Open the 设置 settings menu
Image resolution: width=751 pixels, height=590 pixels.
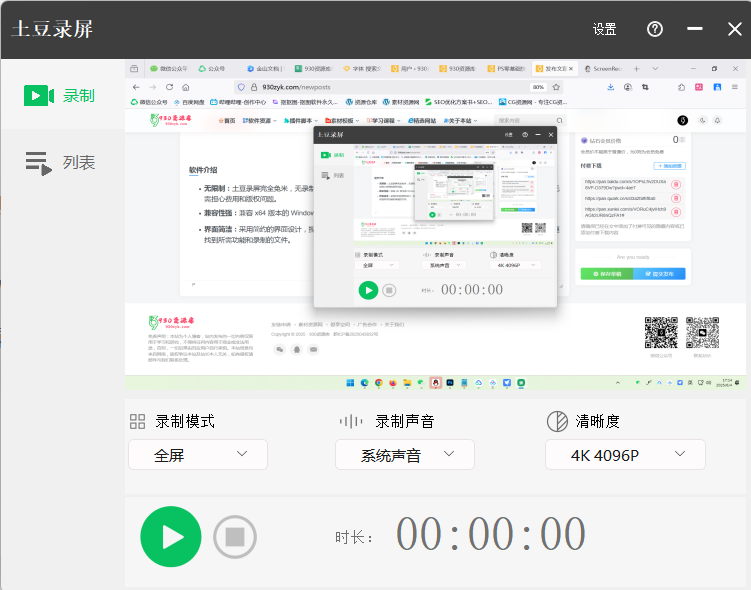pos(604,29)
